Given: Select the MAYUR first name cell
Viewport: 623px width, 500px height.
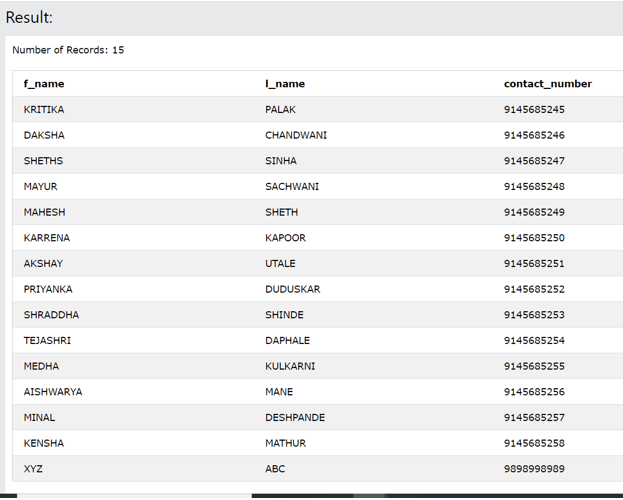Looking at the screenshot, I should click(x=41, y=187).
